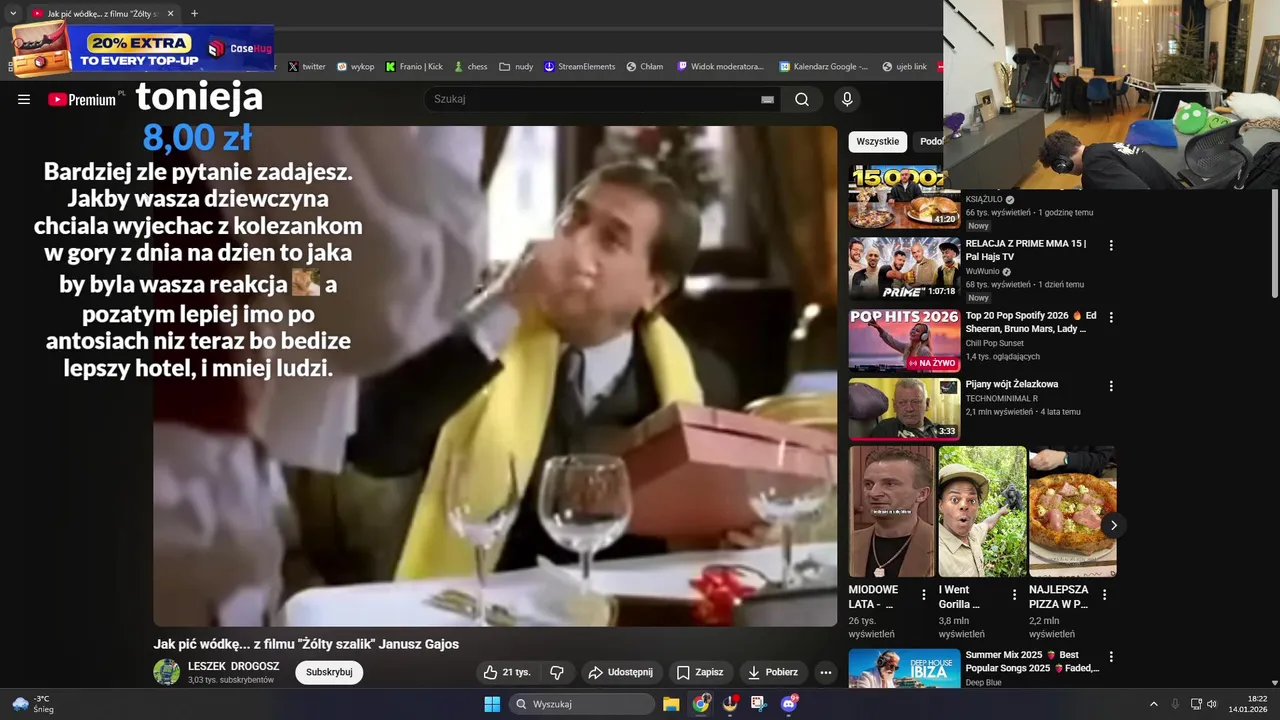This screenshot has width=1280, height=720.
Task: Subscribe with the Subskrybuj button
Action: 329,672
